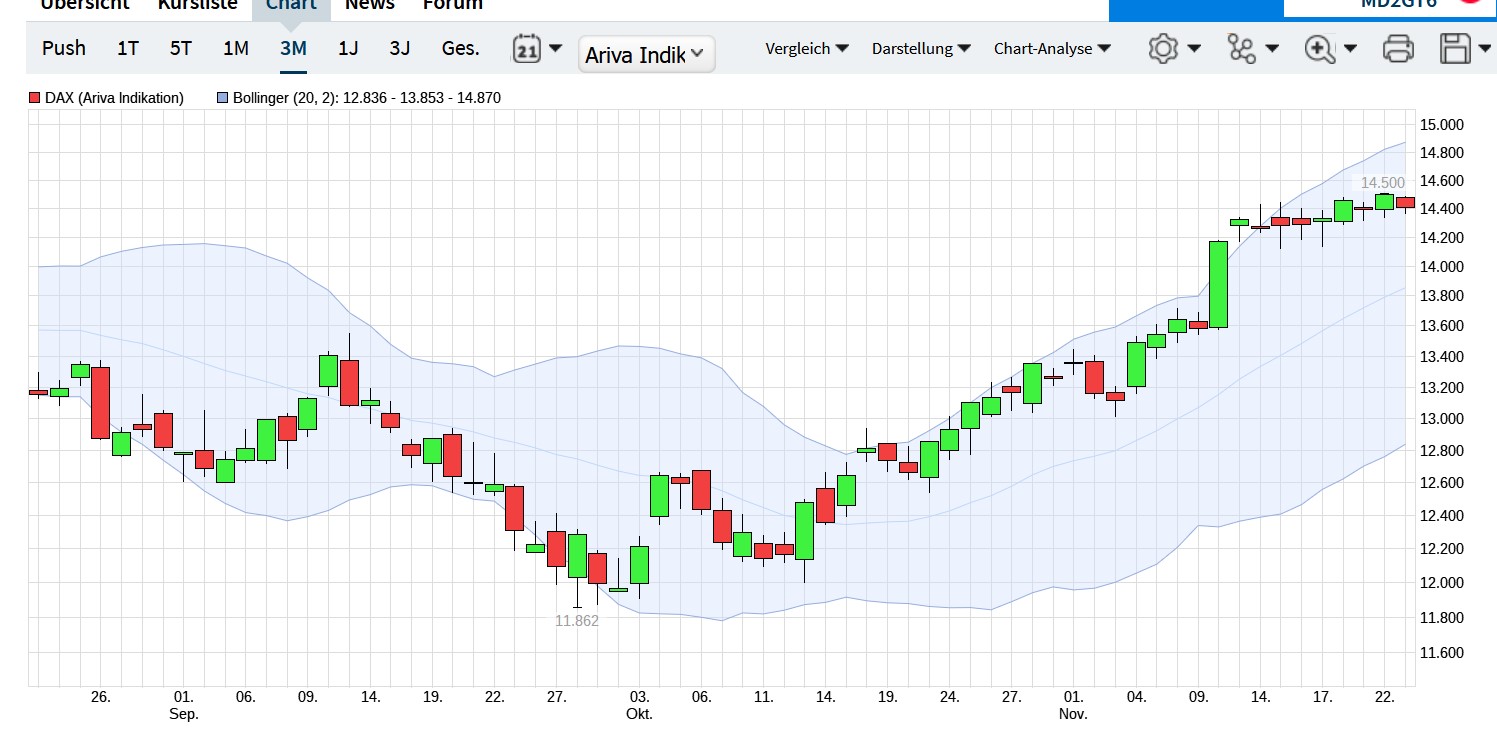The width and height of the screenshot is (1497, 735).
Task: Open the magnifier zoom menu
Action: 1331,48
